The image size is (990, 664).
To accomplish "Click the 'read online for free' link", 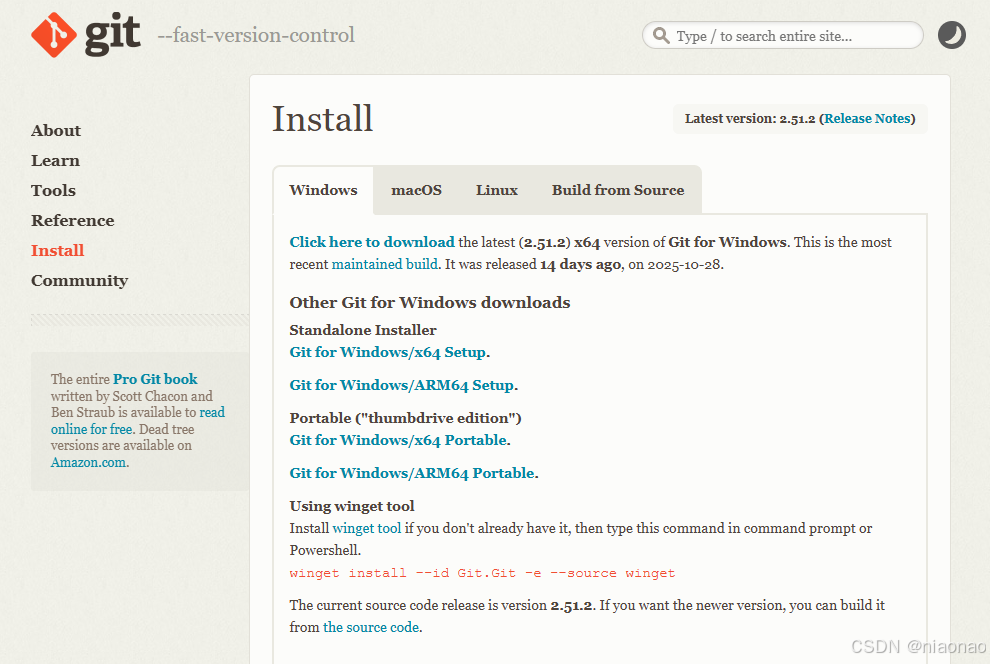I will [138, 421].
